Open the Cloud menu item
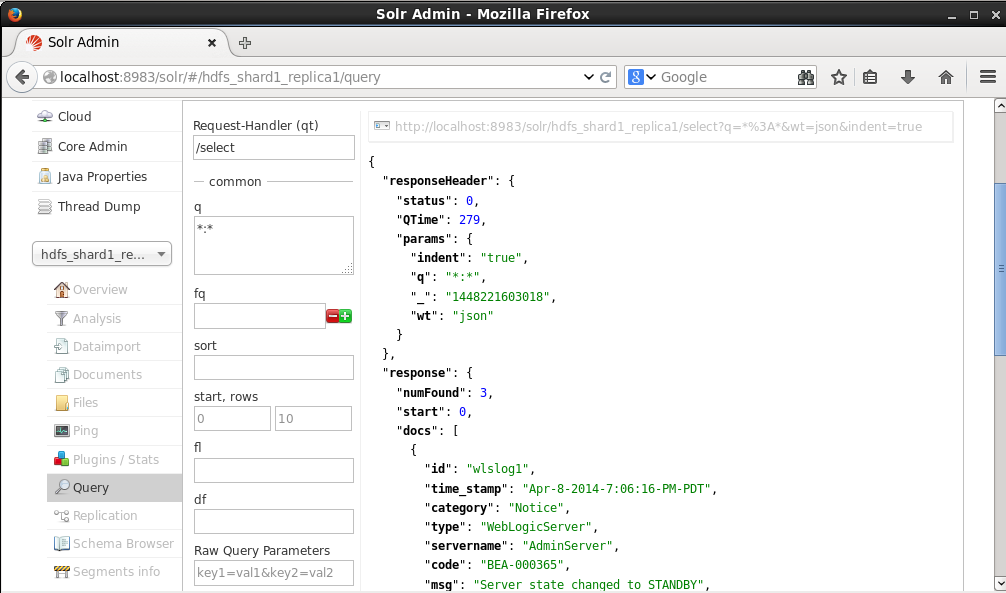 point(107,116)
